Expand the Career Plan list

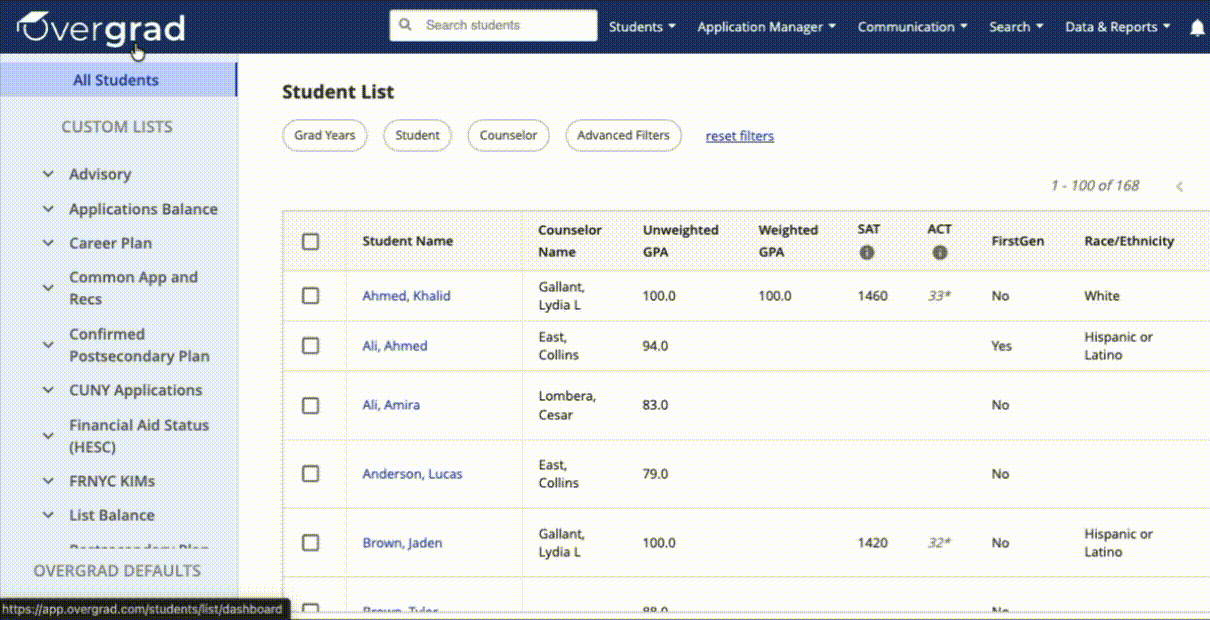pyautogui.click(x=48, y=243)
